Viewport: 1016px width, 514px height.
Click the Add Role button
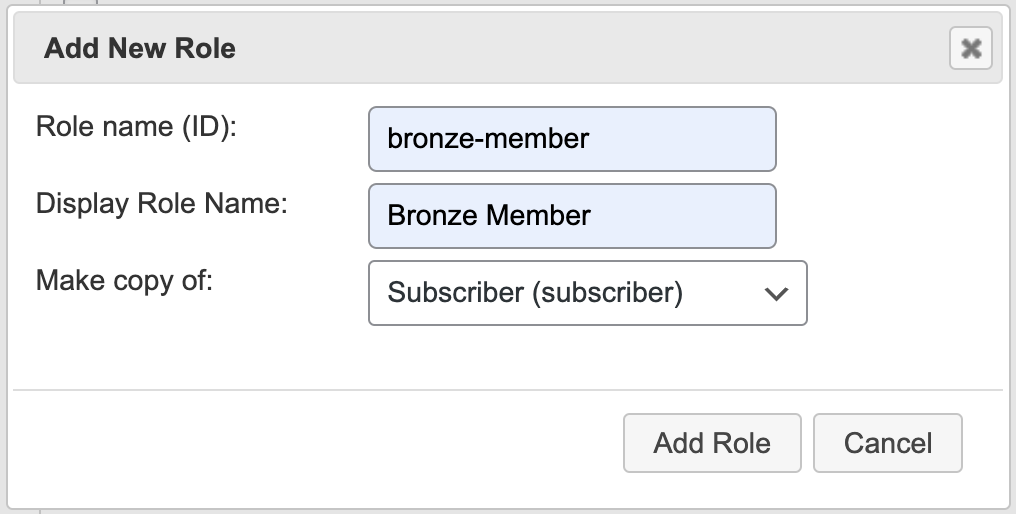712,443
